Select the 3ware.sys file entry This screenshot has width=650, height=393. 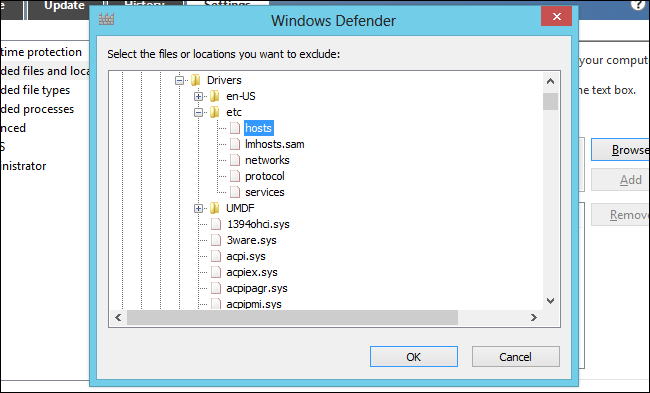click(x=252, y=240)
